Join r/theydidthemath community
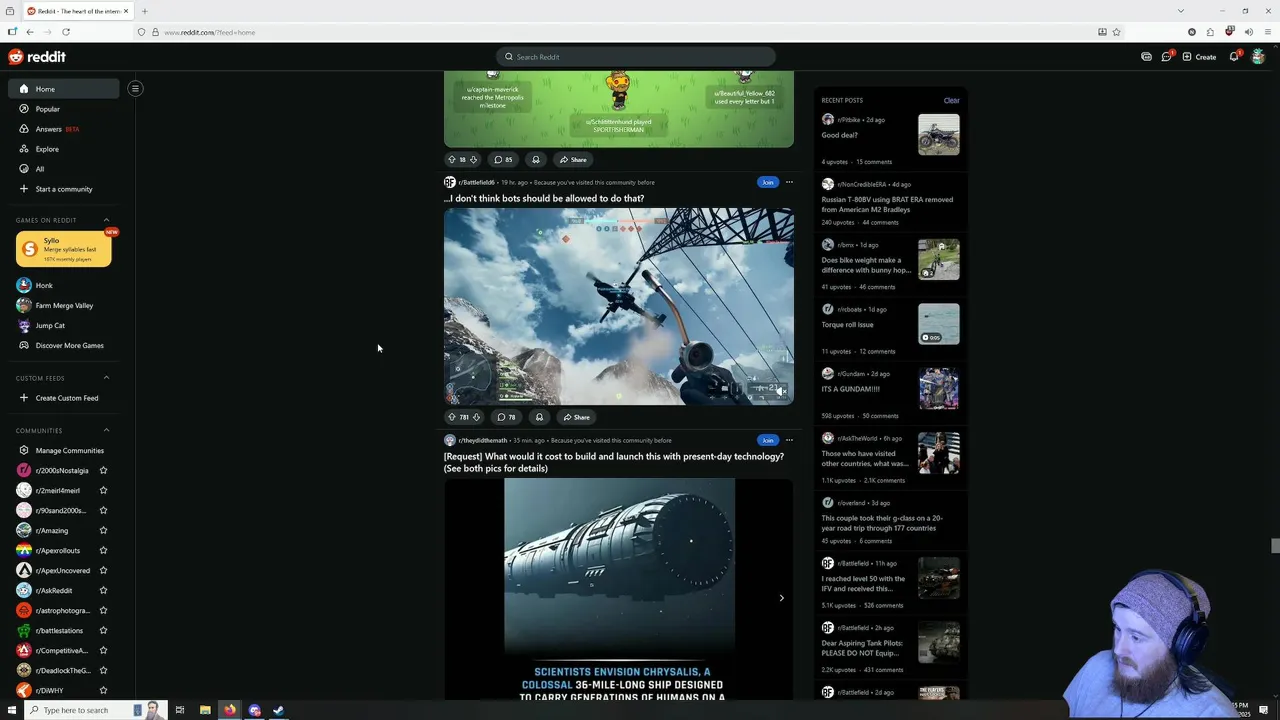The height and width of the screenshot is (720, 1280). tap(767, 440)
